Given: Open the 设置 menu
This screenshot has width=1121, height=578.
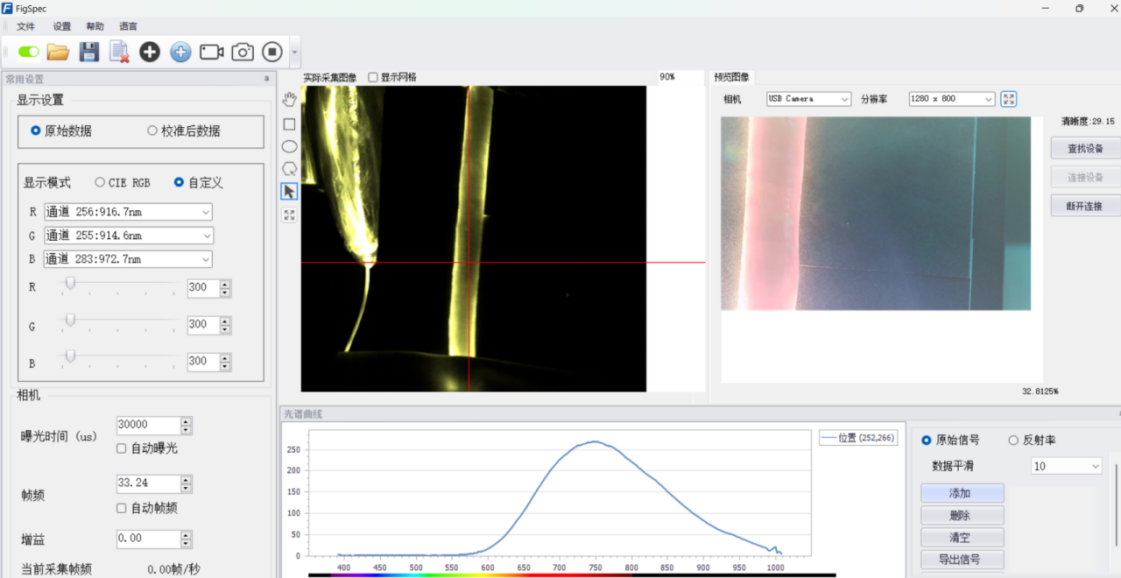Looking at the screenshot, I should tap(62, 26).
